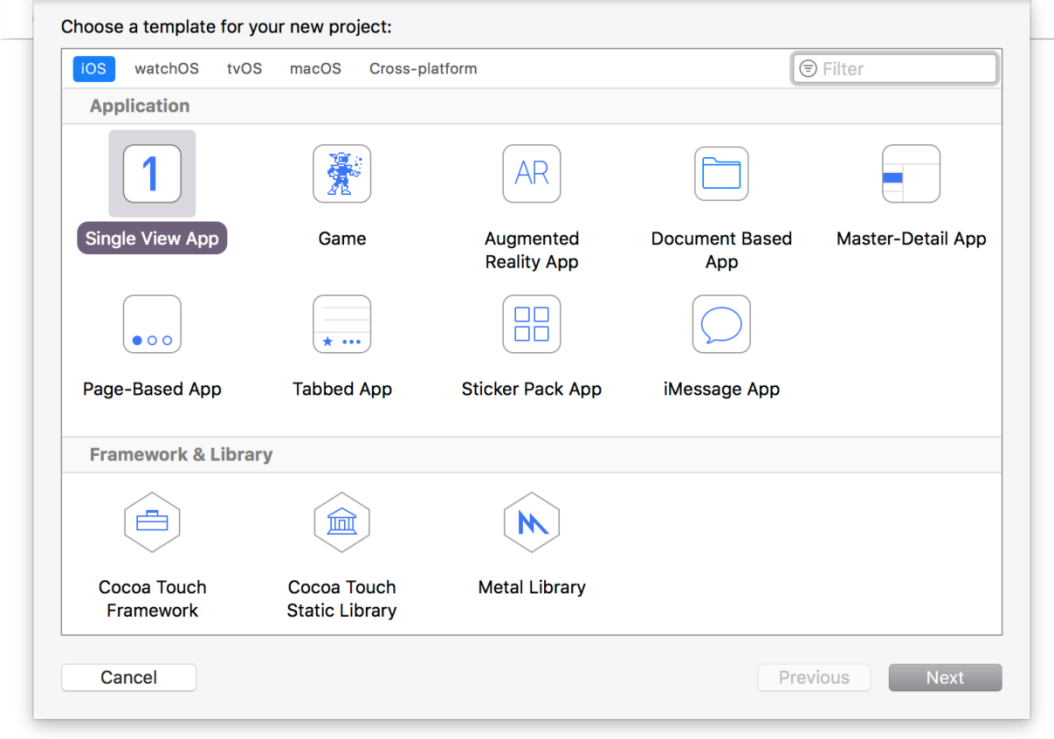Screen dimensions: 1054x739
Task: Click the "Master-Detail App" label
Action: click(911, 239)
